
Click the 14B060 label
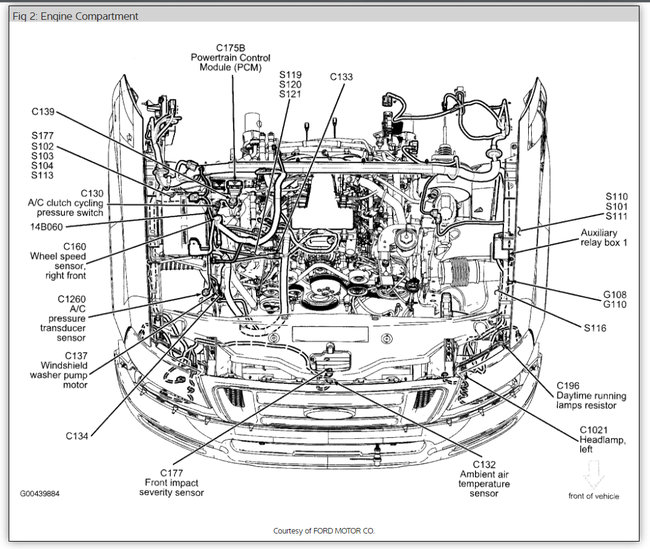point(46,227)
